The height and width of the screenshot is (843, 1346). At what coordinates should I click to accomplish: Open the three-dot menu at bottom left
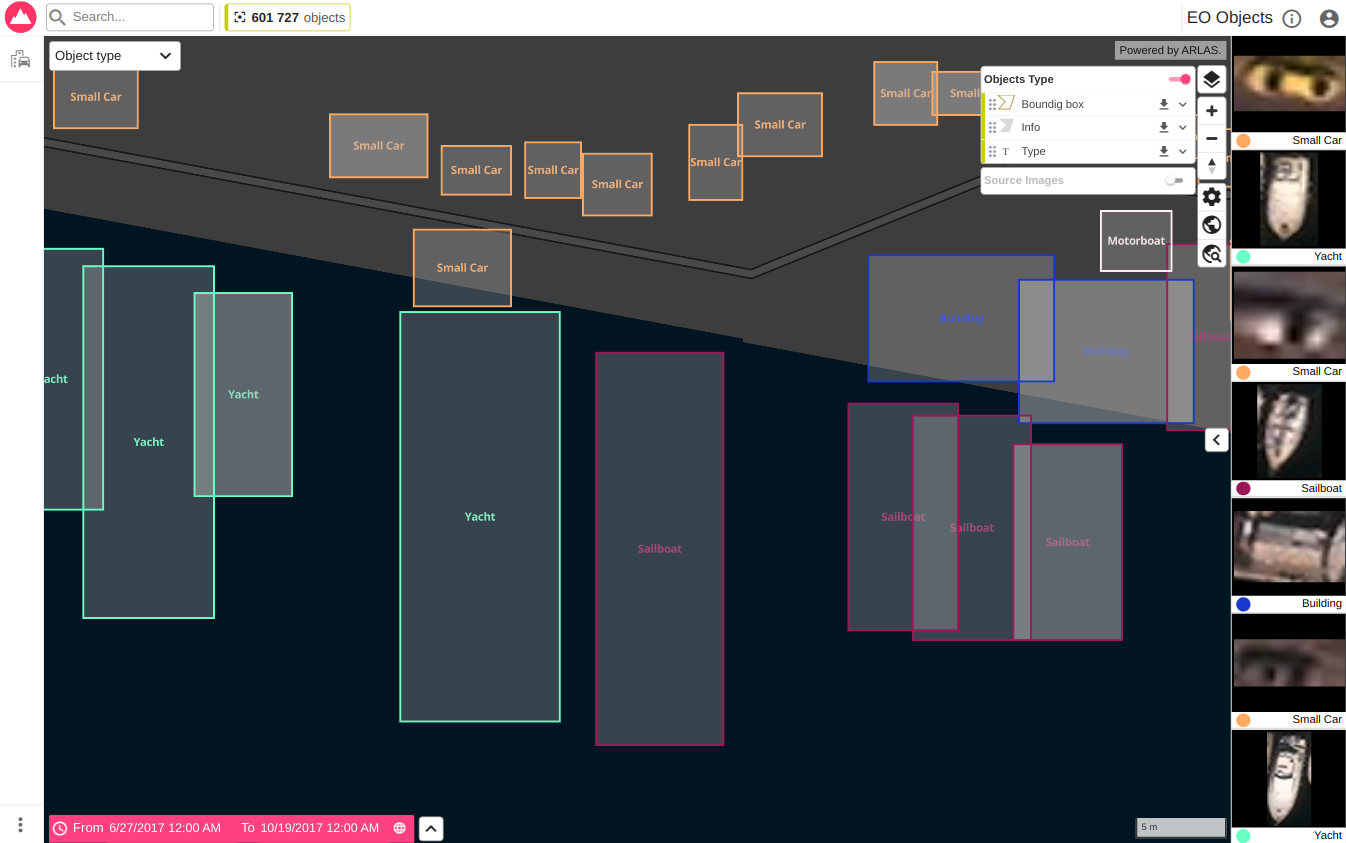pyautogui.click(x=20, y=823)
